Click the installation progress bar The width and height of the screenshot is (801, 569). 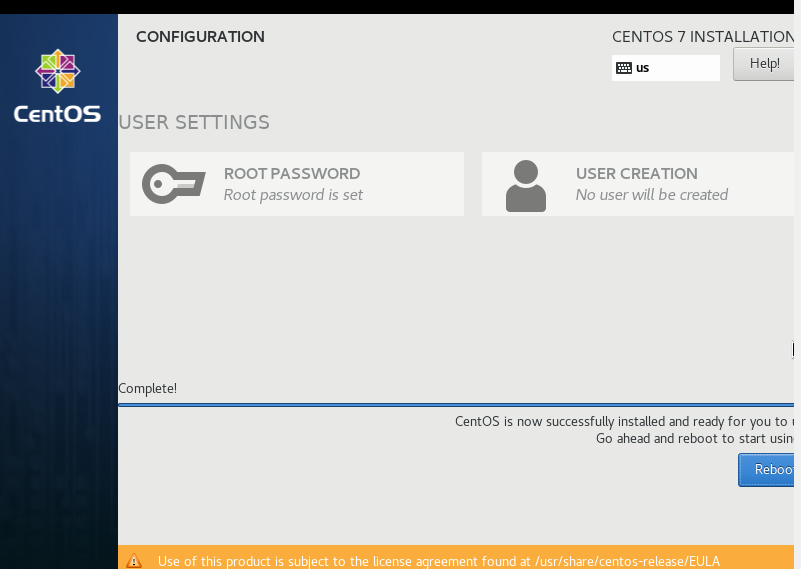456,405
